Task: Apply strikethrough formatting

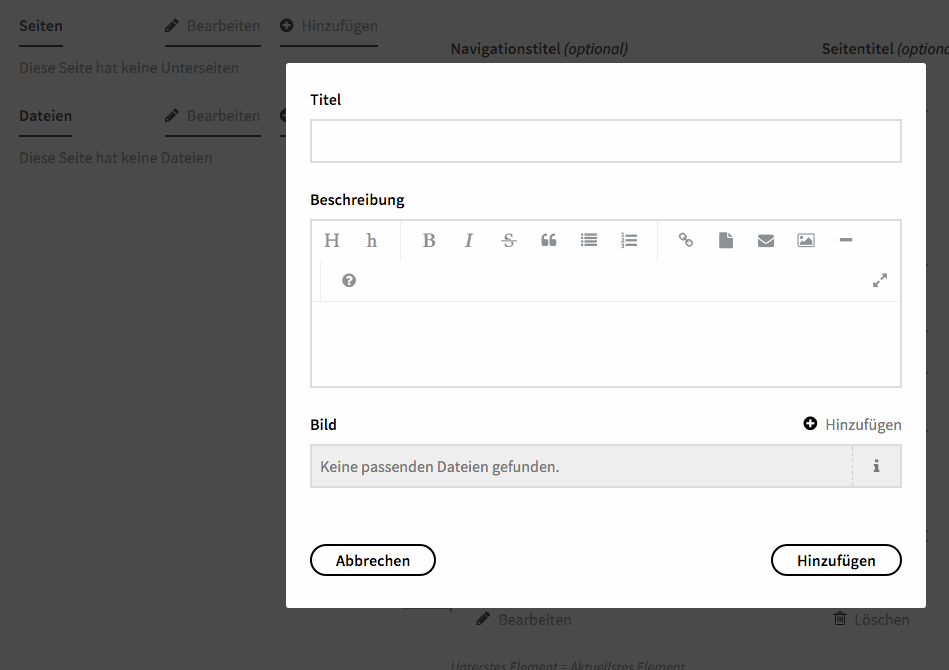Action: (x=509, y=240)
